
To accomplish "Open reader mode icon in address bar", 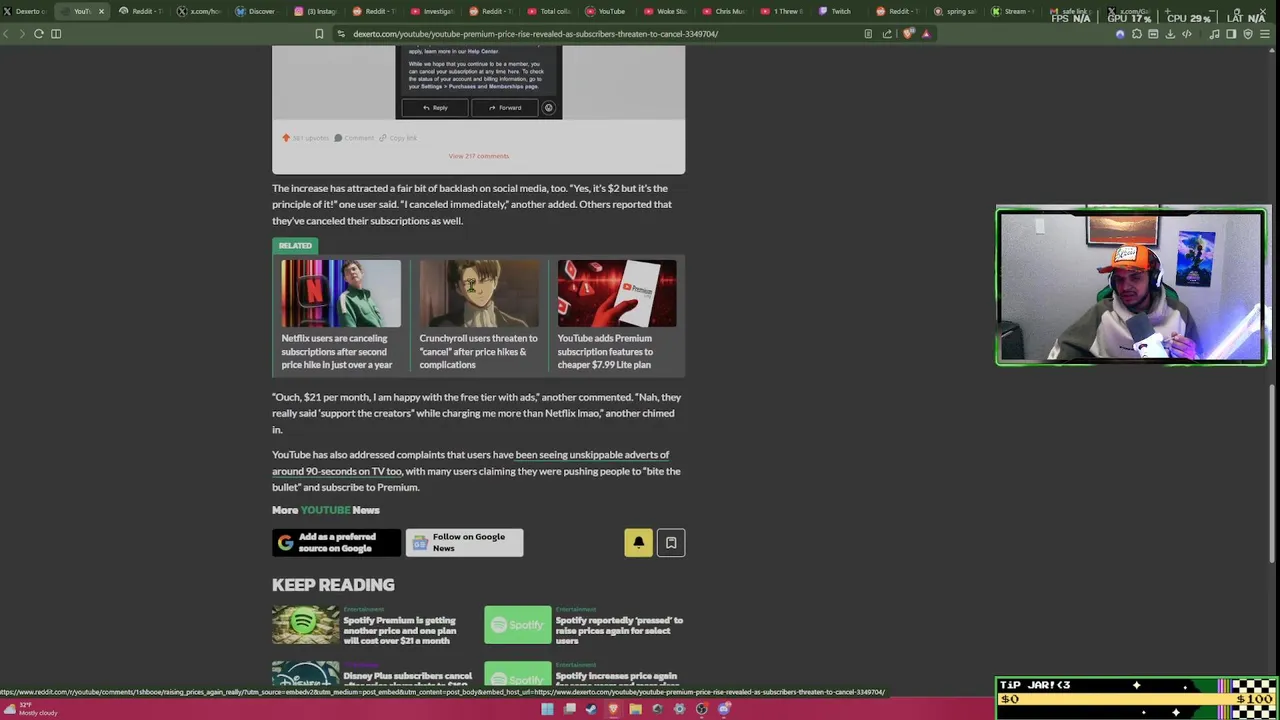I will pyautogui.click(x=868, y=34).
